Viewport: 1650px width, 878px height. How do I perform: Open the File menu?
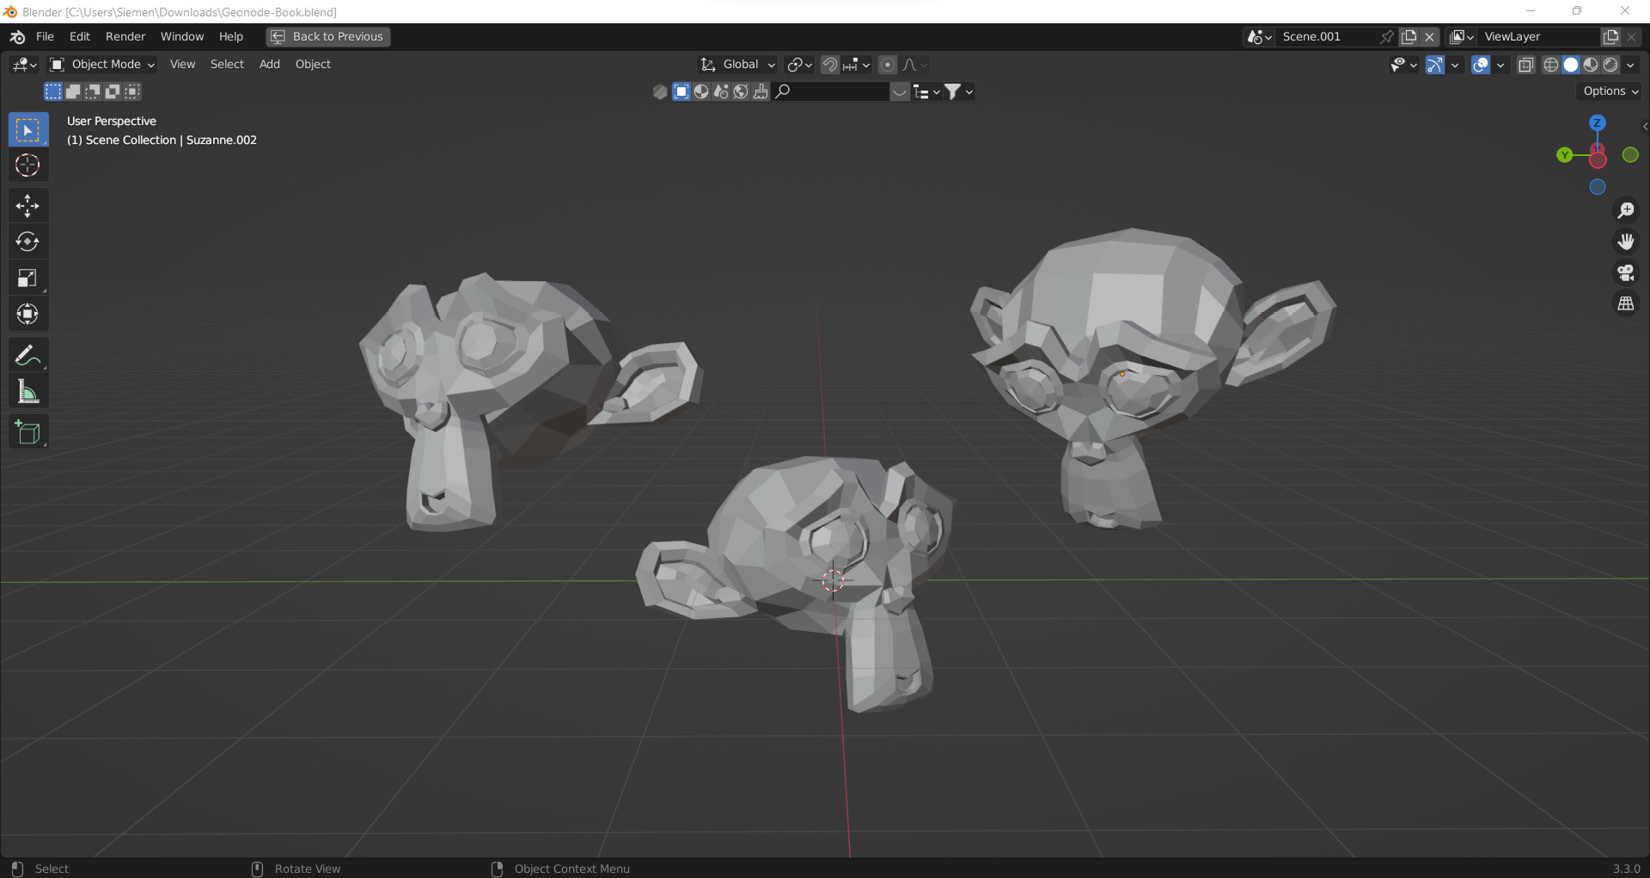(x=45, y=36)
